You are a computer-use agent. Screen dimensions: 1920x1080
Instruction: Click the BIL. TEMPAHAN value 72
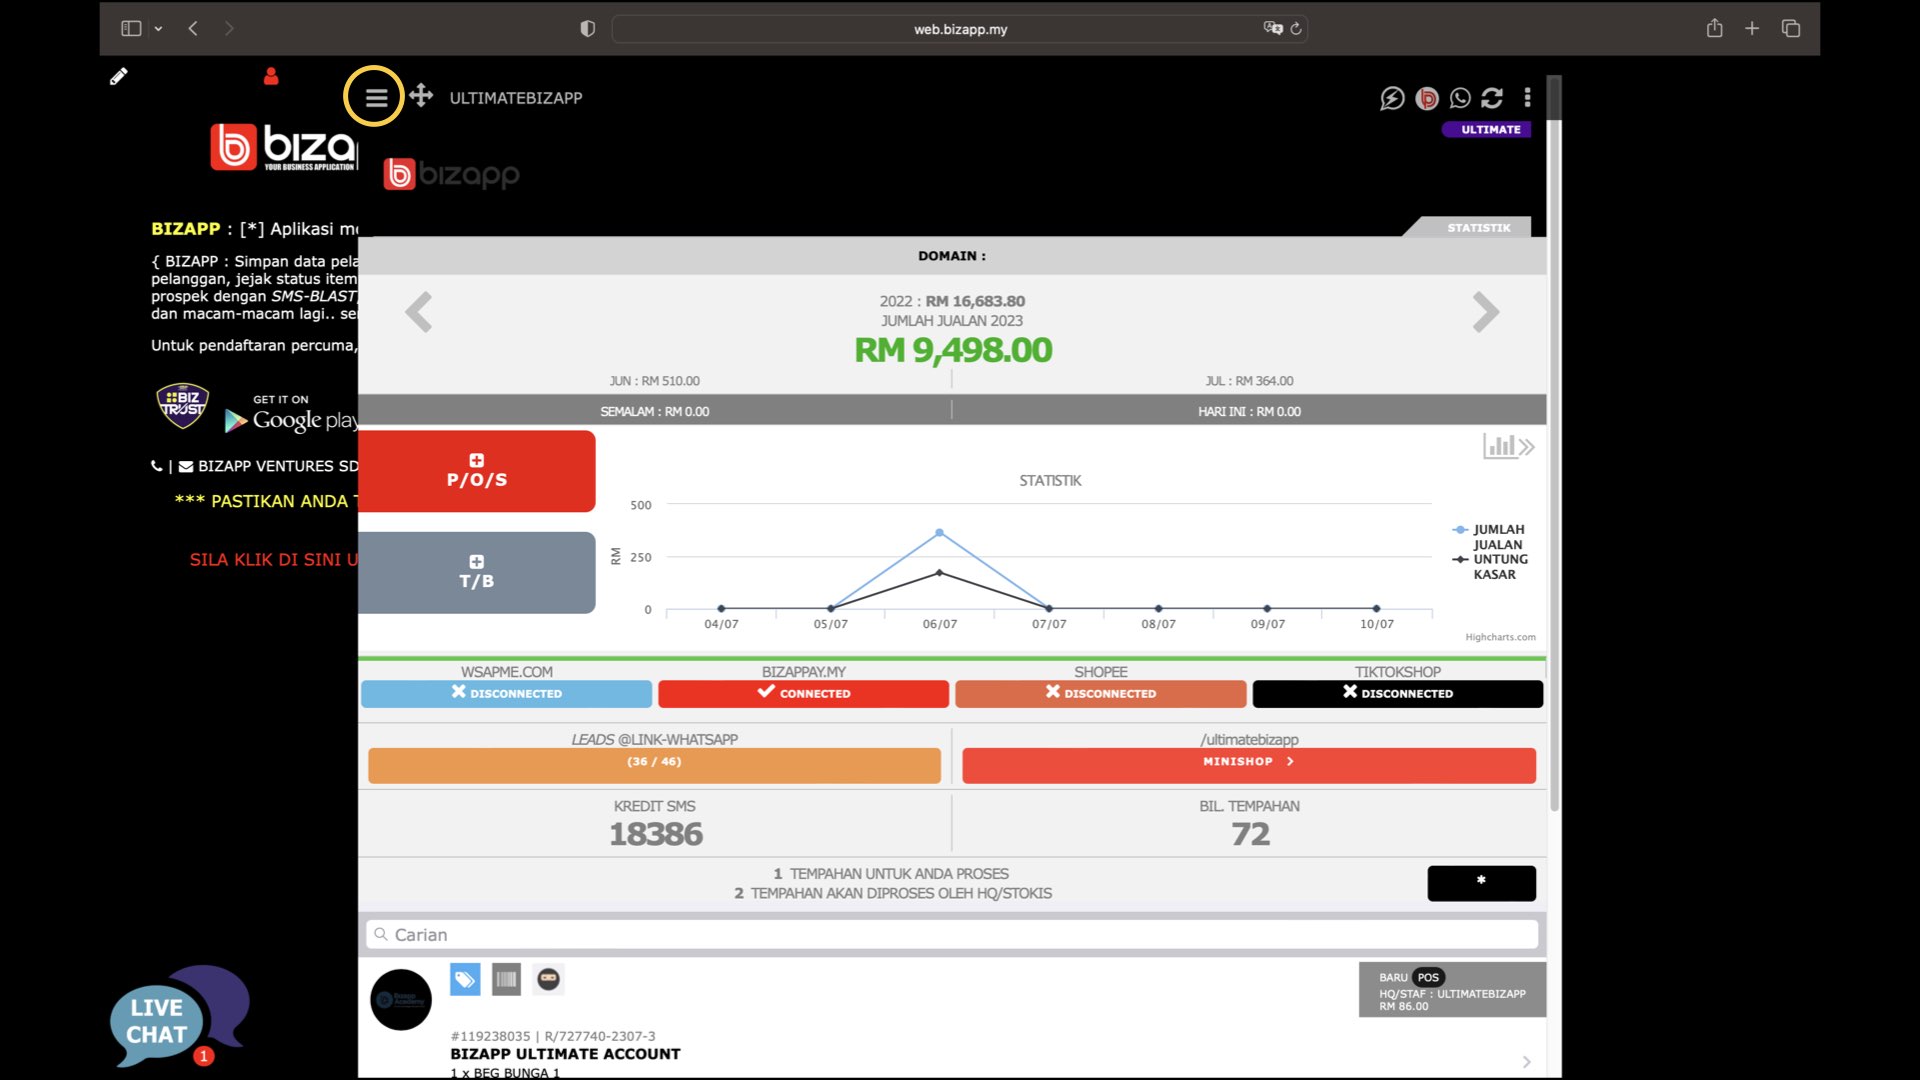point(1250,834)
